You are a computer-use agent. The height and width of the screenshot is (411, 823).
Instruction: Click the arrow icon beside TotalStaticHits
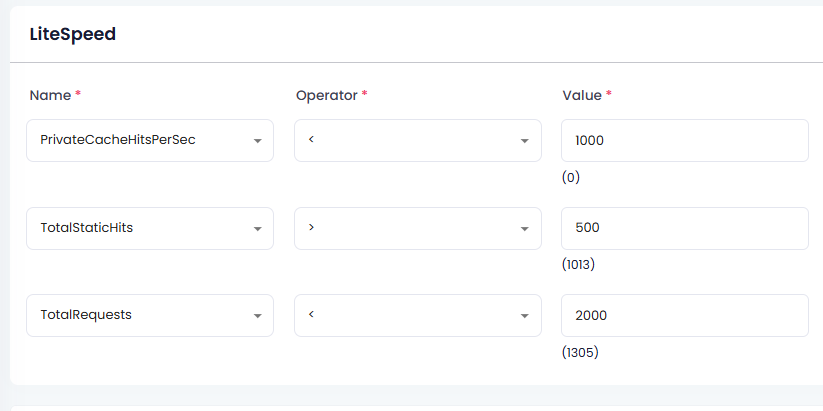click(257, 229)
